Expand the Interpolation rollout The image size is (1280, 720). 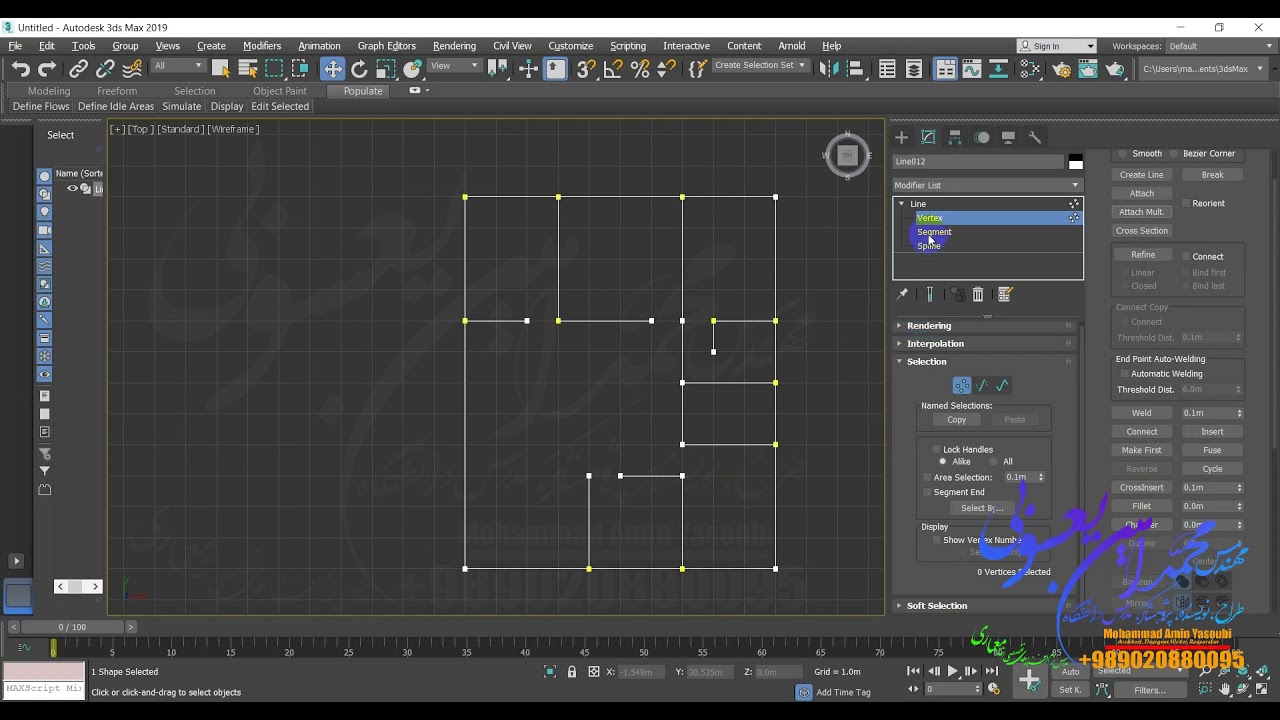tap(987, 343)
